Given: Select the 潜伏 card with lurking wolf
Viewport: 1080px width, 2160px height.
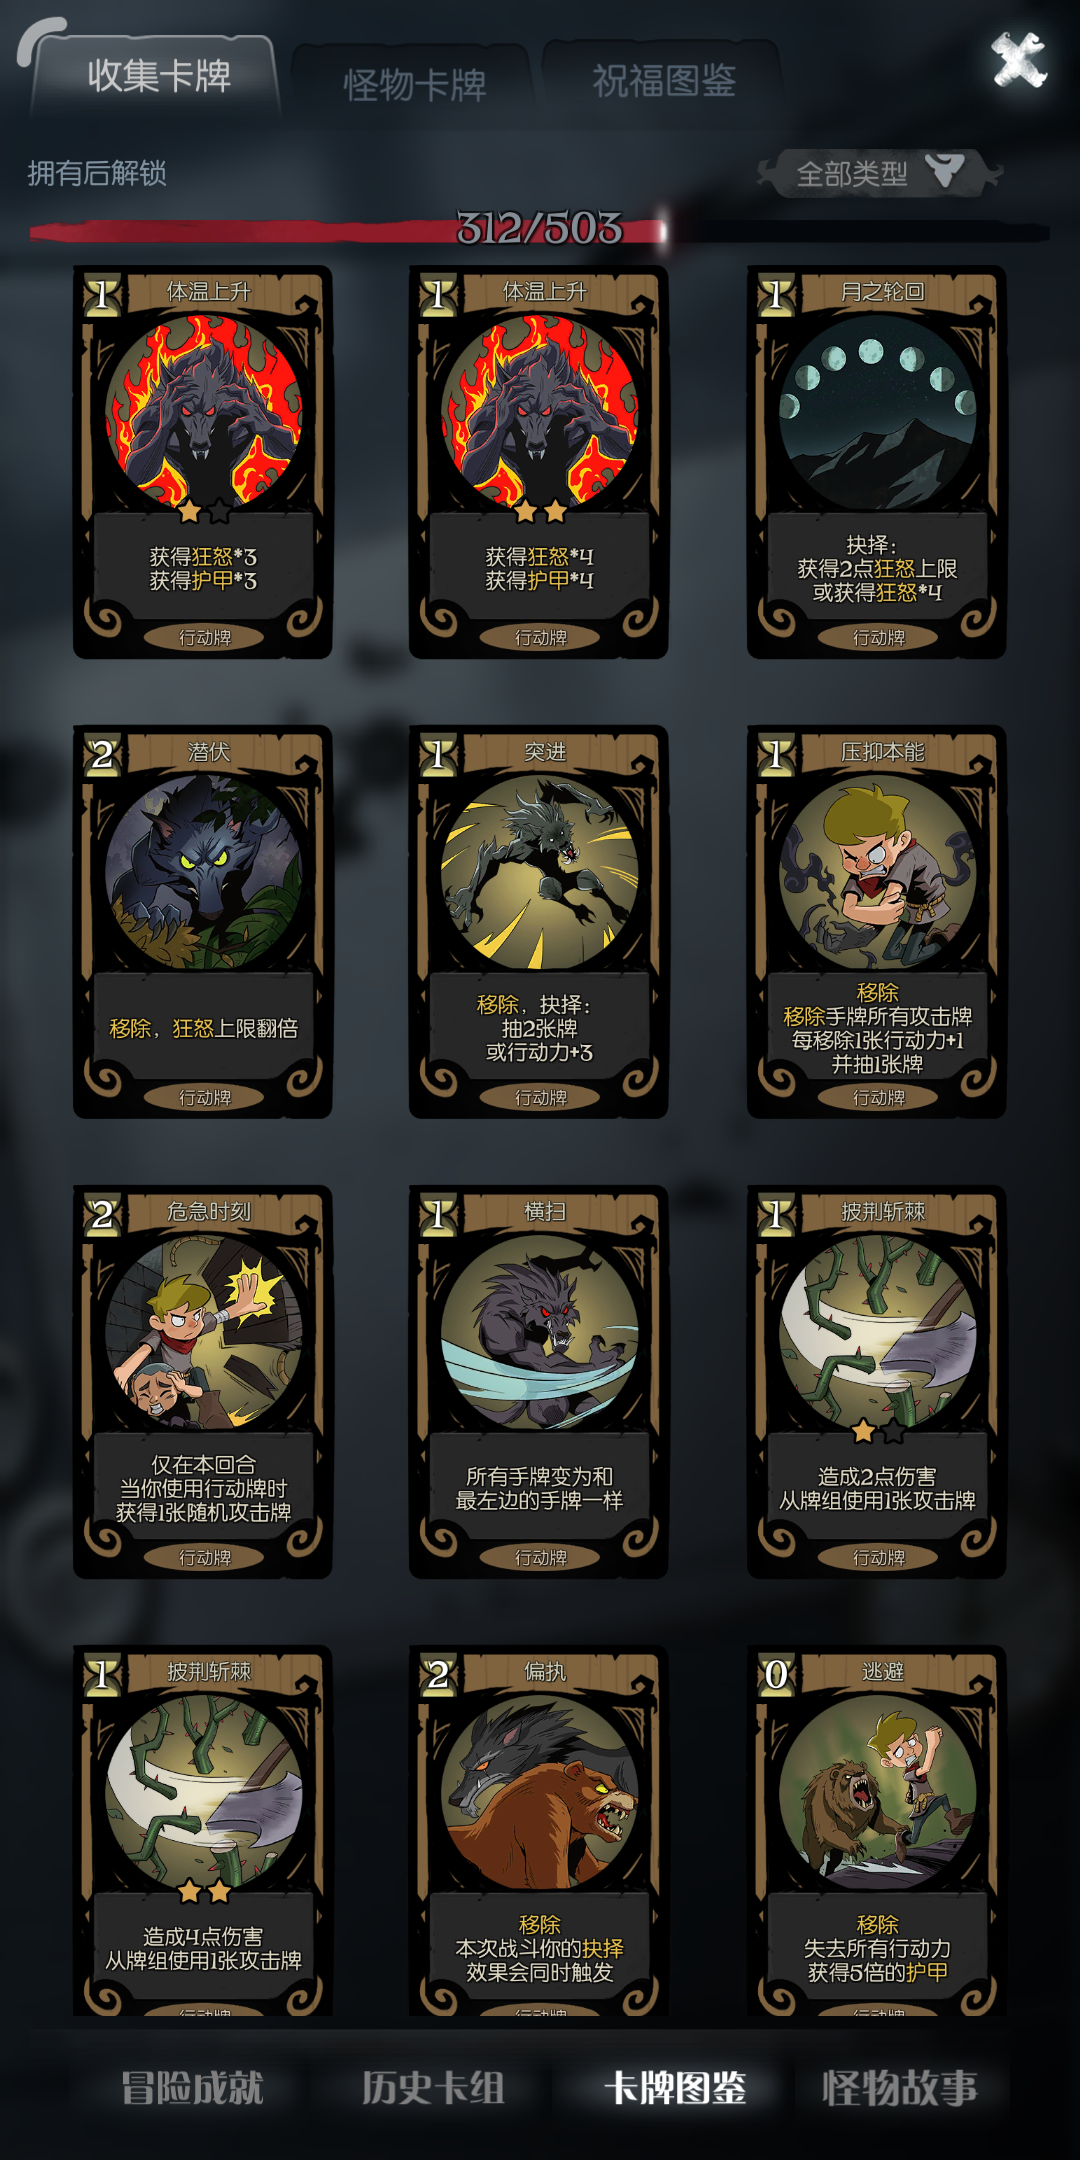Looking at the screenshot, I should [x=203, y=922].
